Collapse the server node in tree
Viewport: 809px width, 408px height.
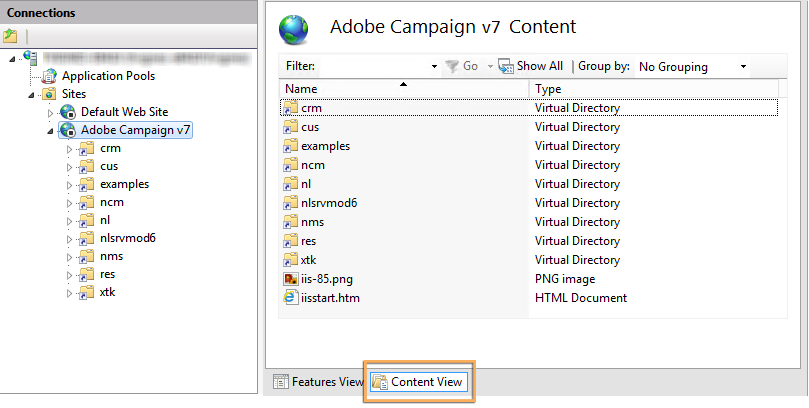pos(12,59)
